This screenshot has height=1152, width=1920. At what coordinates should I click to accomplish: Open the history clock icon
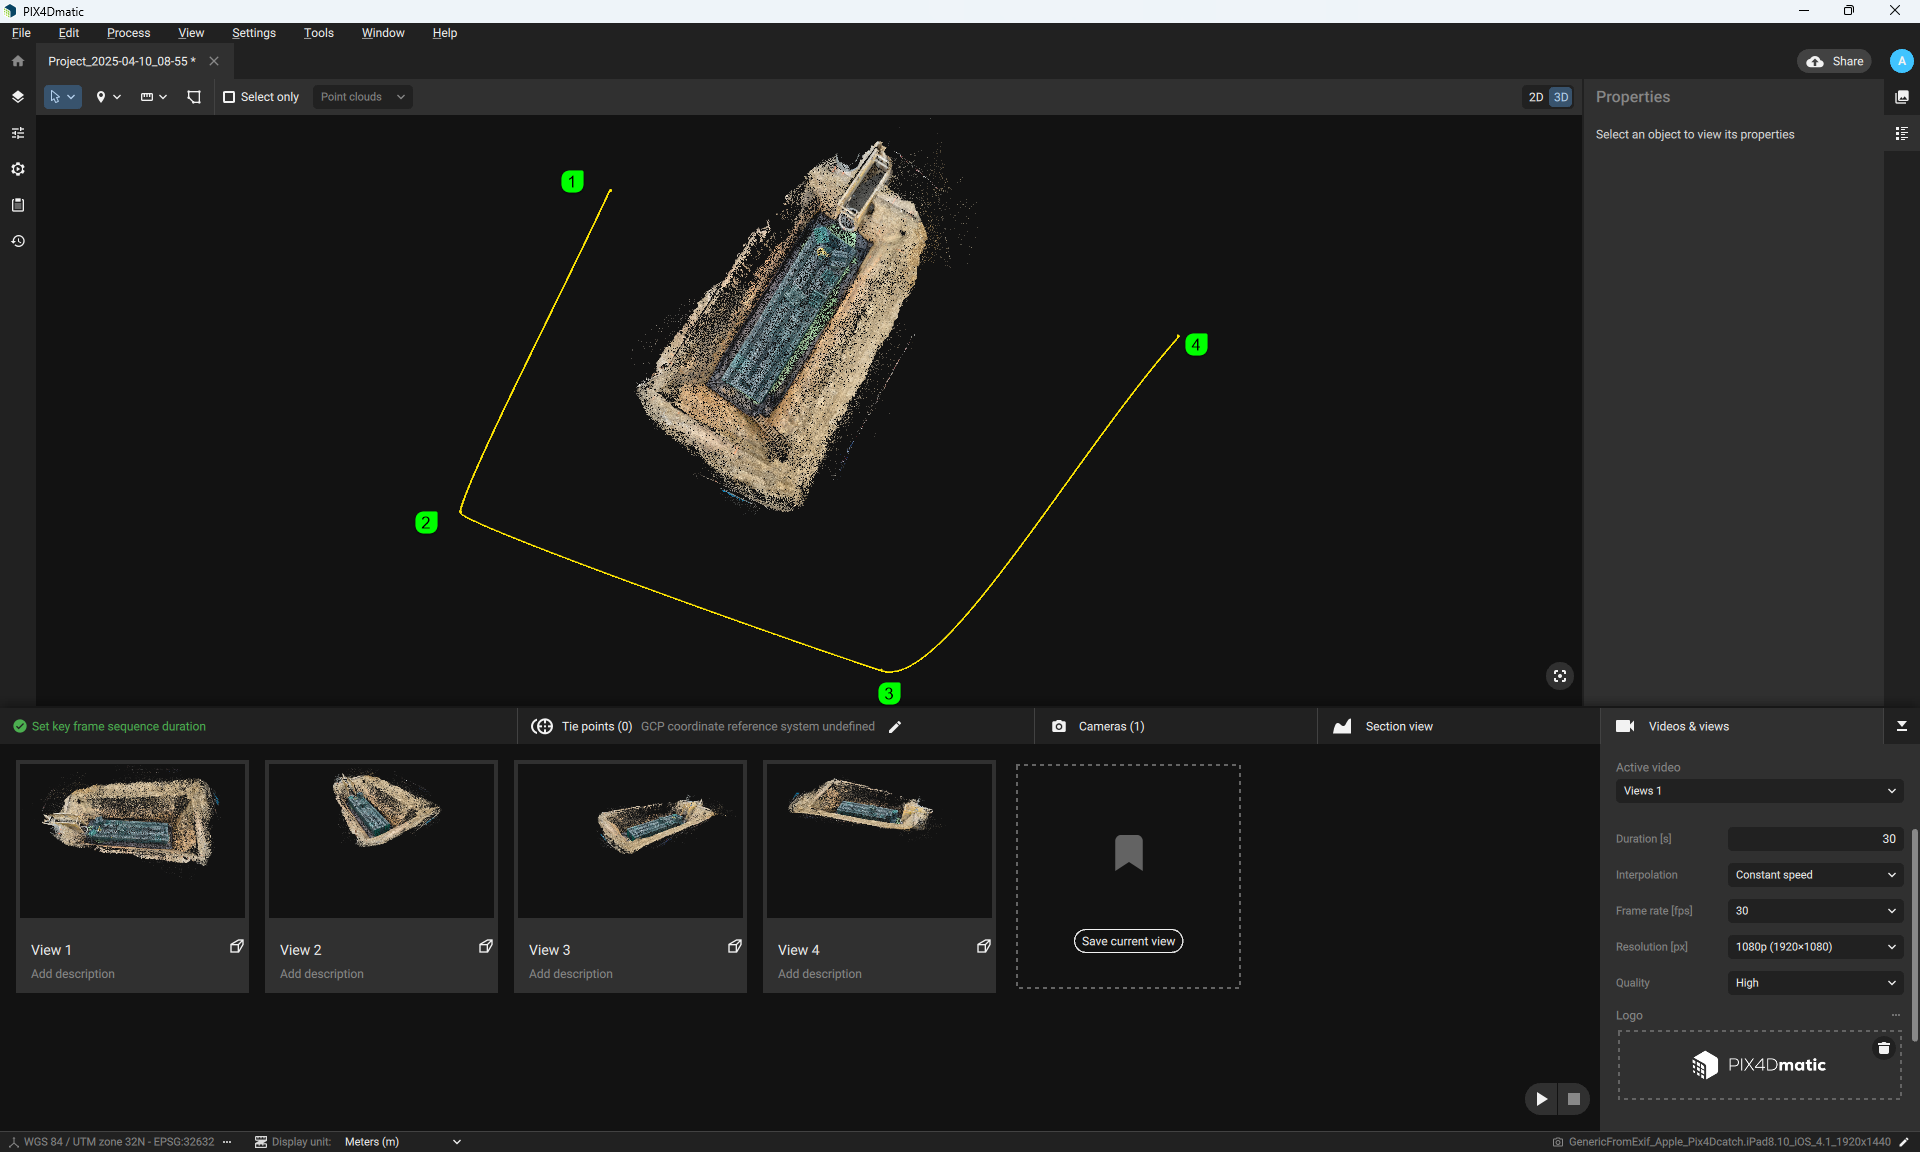pos(18,241)
